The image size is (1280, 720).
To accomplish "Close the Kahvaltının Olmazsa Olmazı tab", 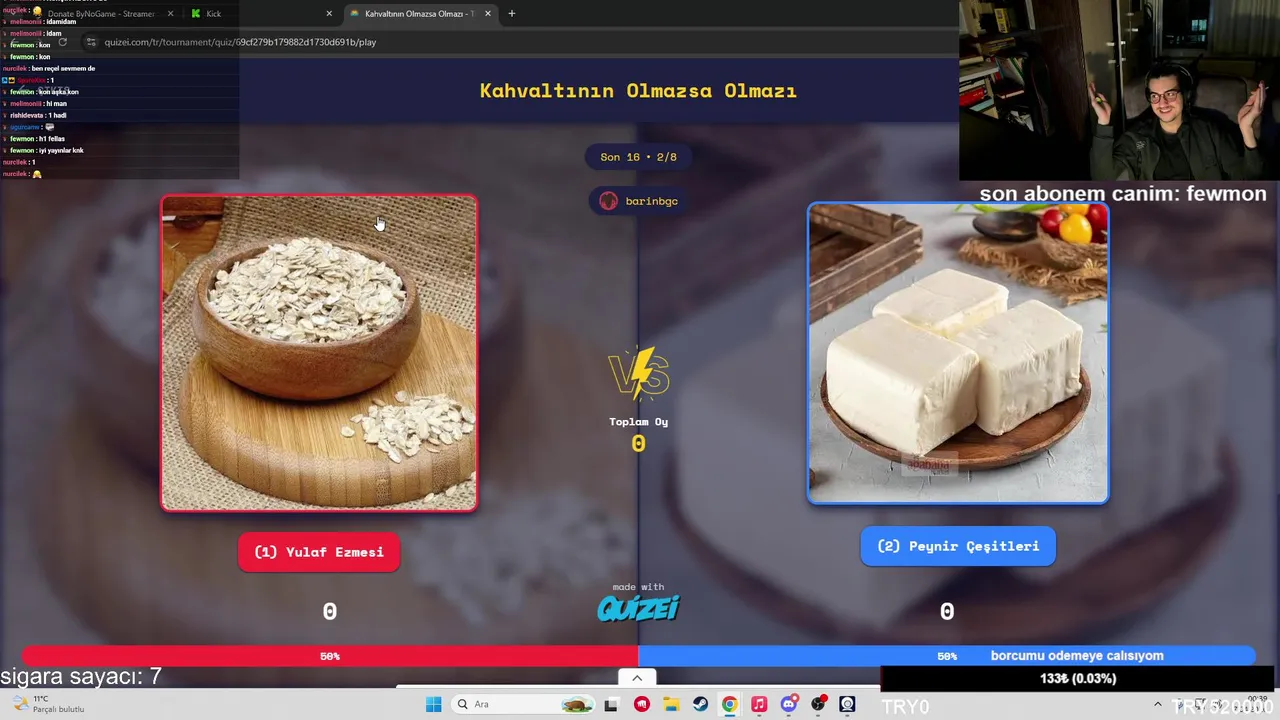I will (x=488, y=14).
